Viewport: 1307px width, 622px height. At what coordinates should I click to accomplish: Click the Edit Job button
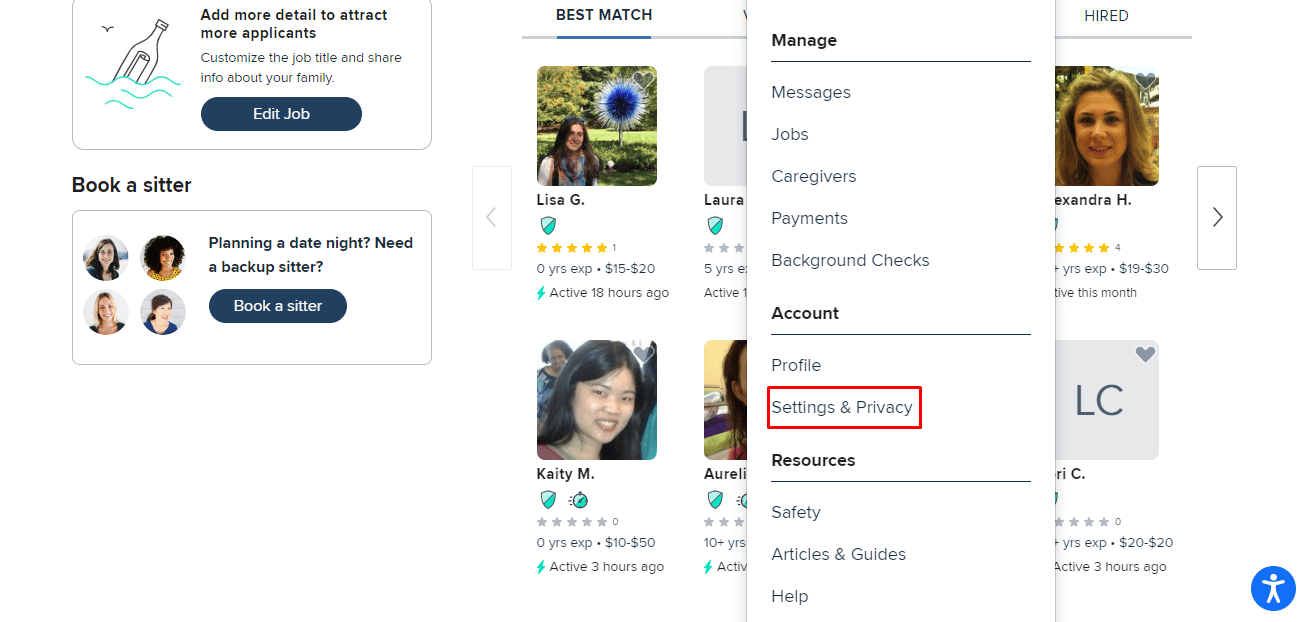click(281, 114)
